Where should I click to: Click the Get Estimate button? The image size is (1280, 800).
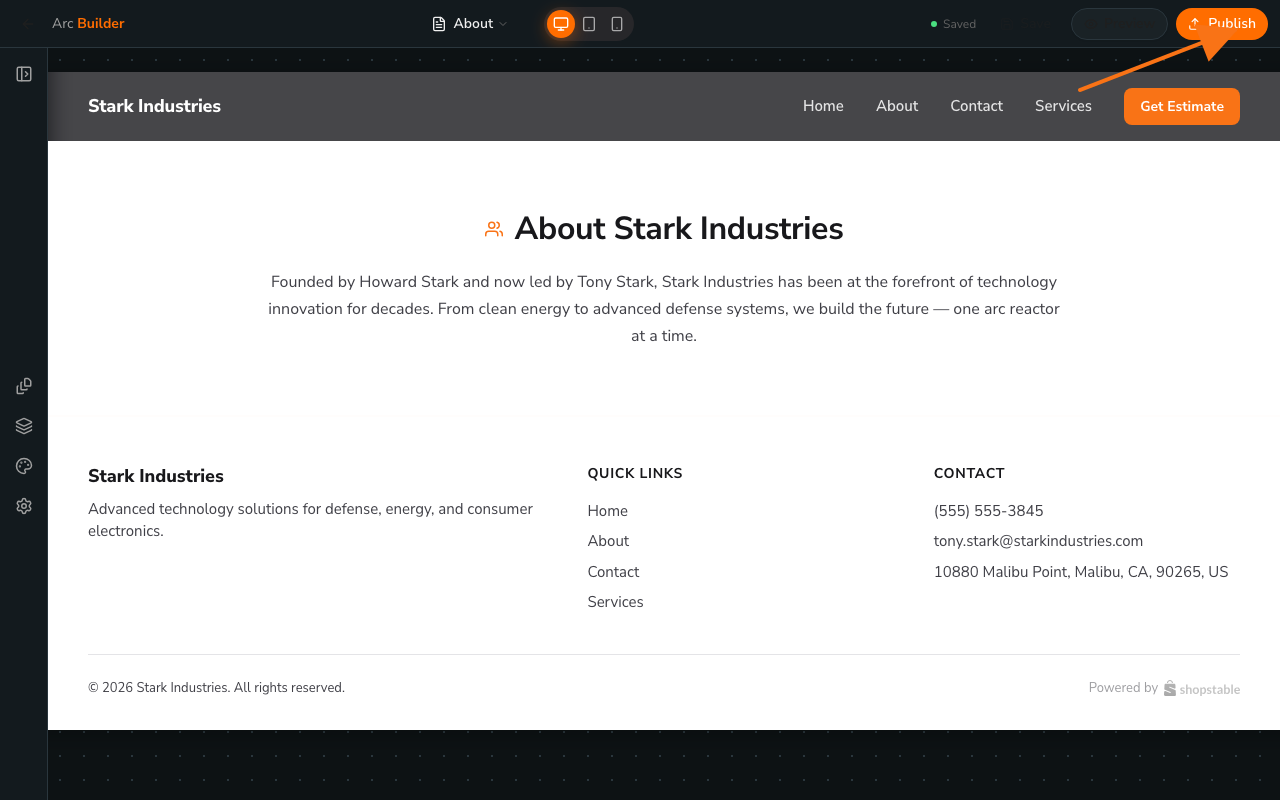(1182, 106)
